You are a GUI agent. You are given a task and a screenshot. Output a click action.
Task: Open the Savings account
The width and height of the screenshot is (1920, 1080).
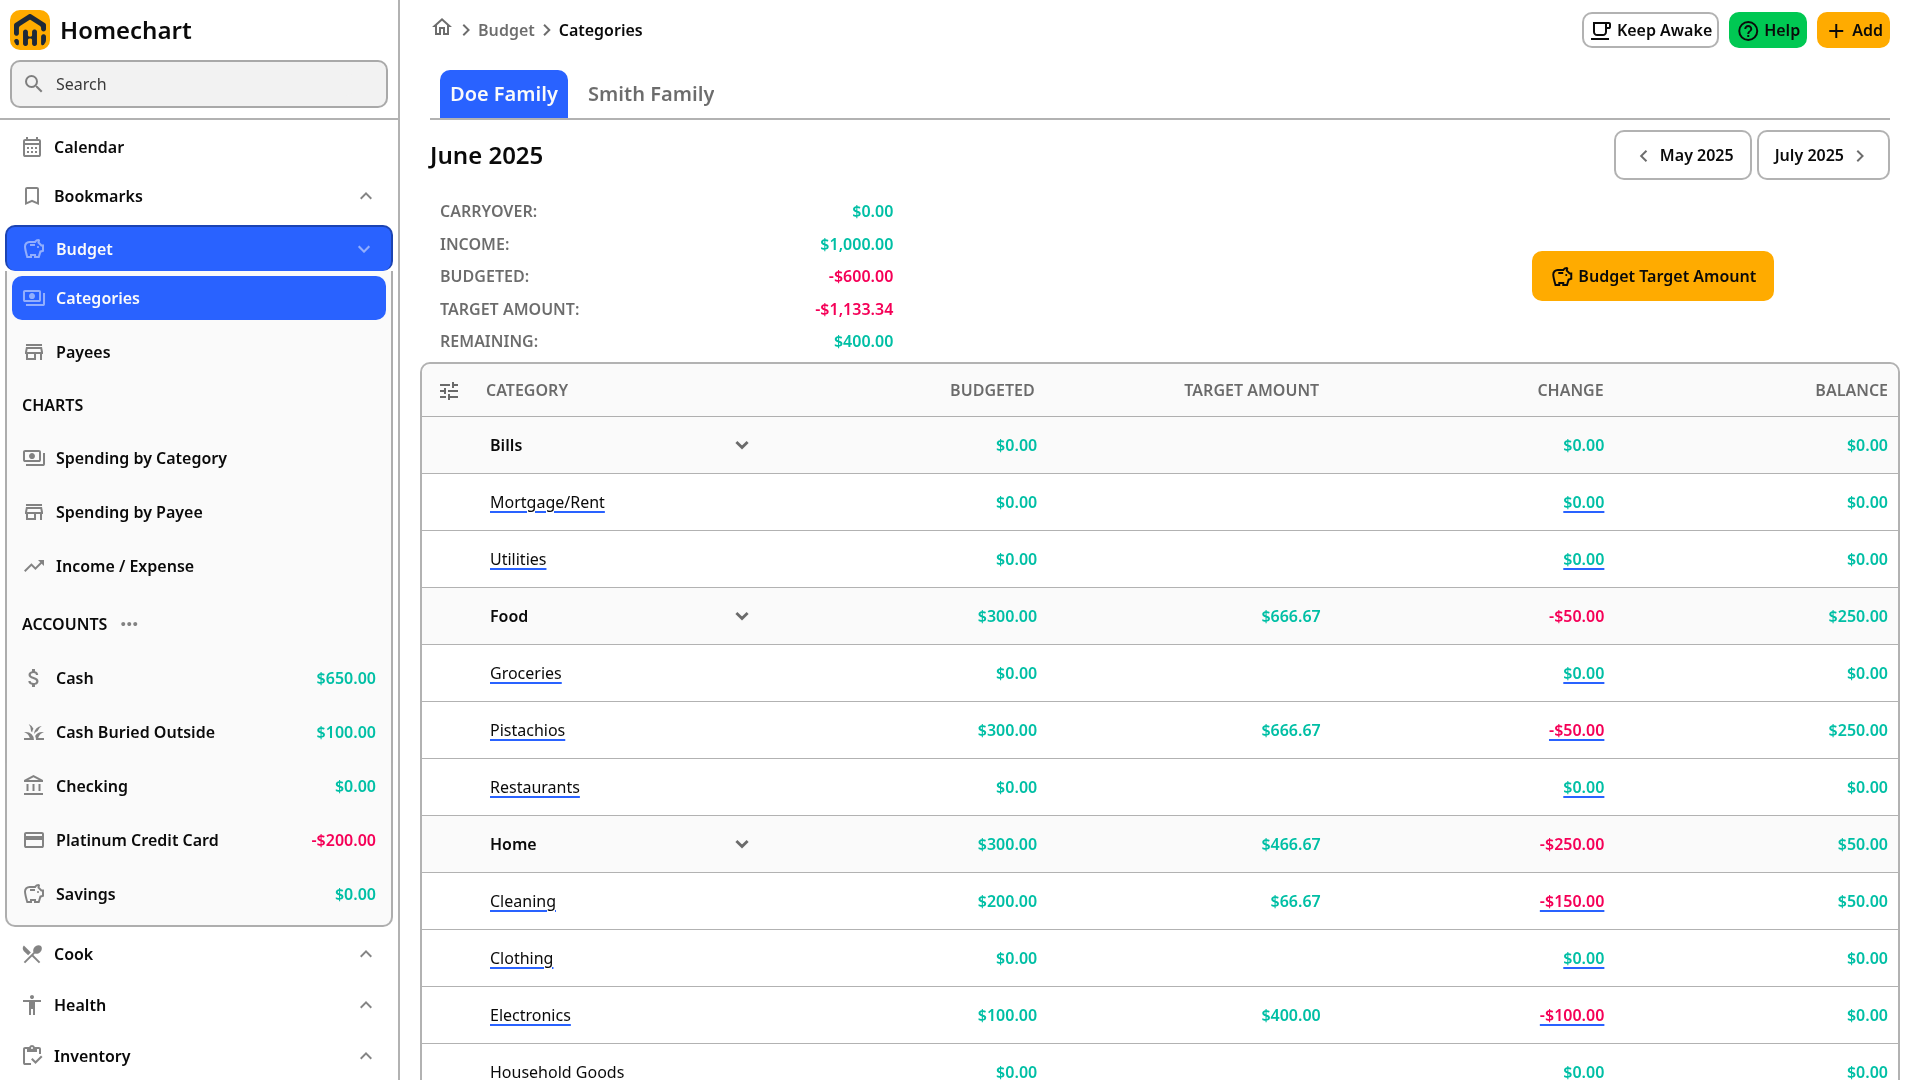[199, 894]
